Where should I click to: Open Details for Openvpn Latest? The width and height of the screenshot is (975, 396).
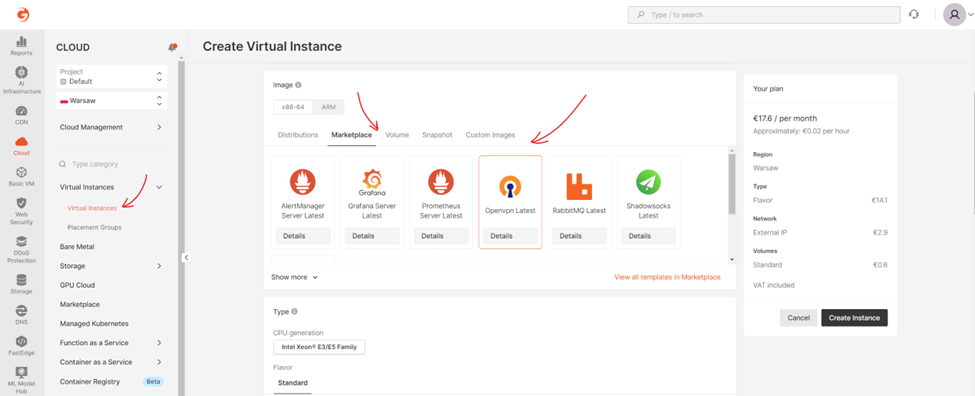click(x=511, y=236)
